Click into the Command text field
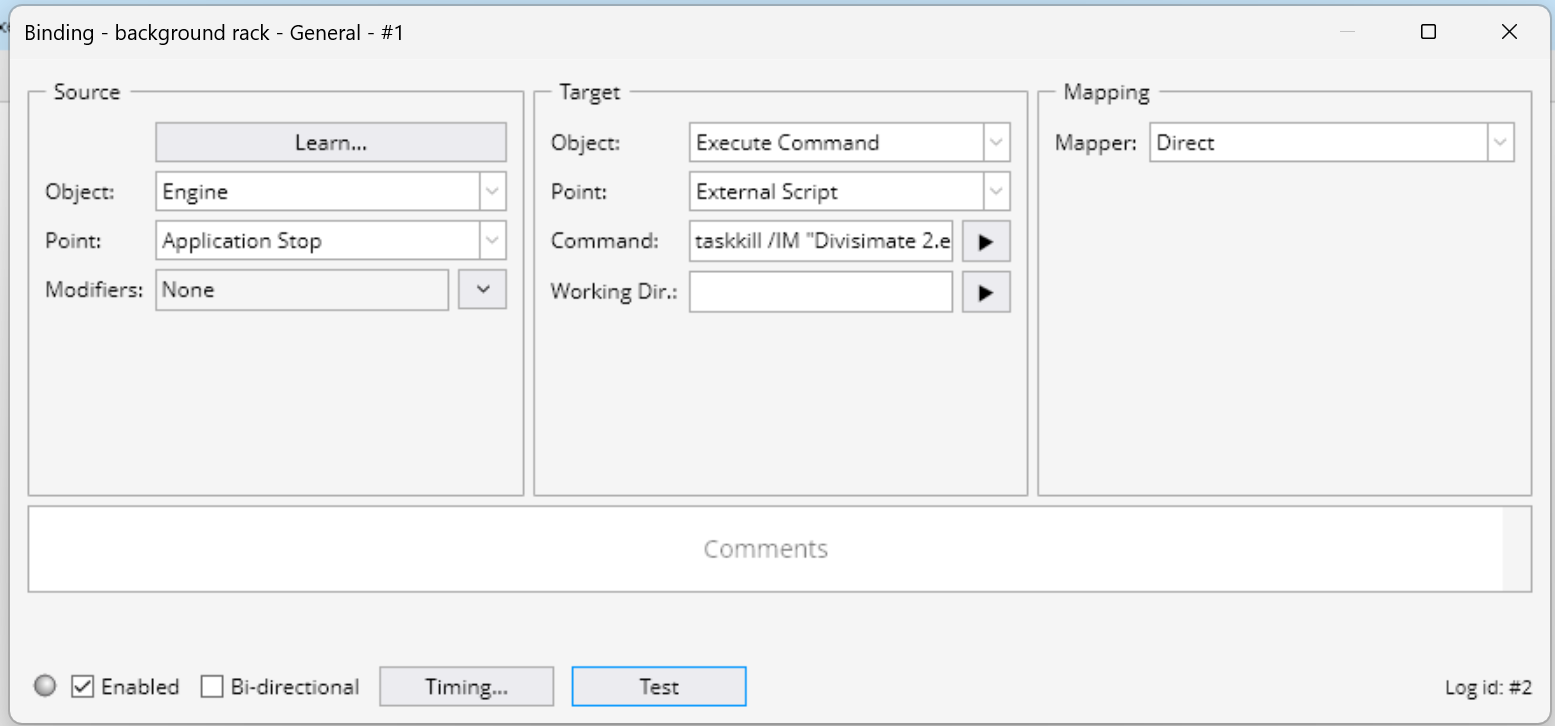Viewport: 1555px width, 726px height. tap(820, 241)
